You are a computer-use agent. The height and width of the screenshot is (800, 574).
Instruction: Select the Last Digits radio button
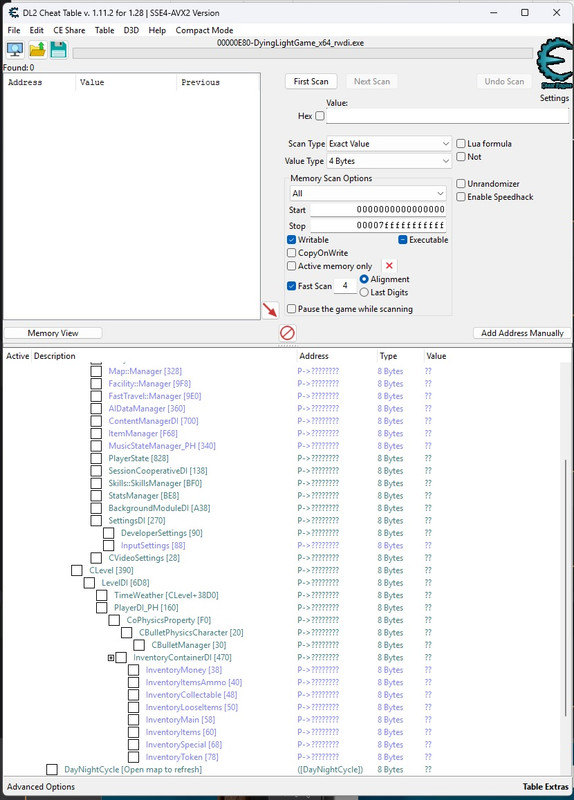(364, 292)
